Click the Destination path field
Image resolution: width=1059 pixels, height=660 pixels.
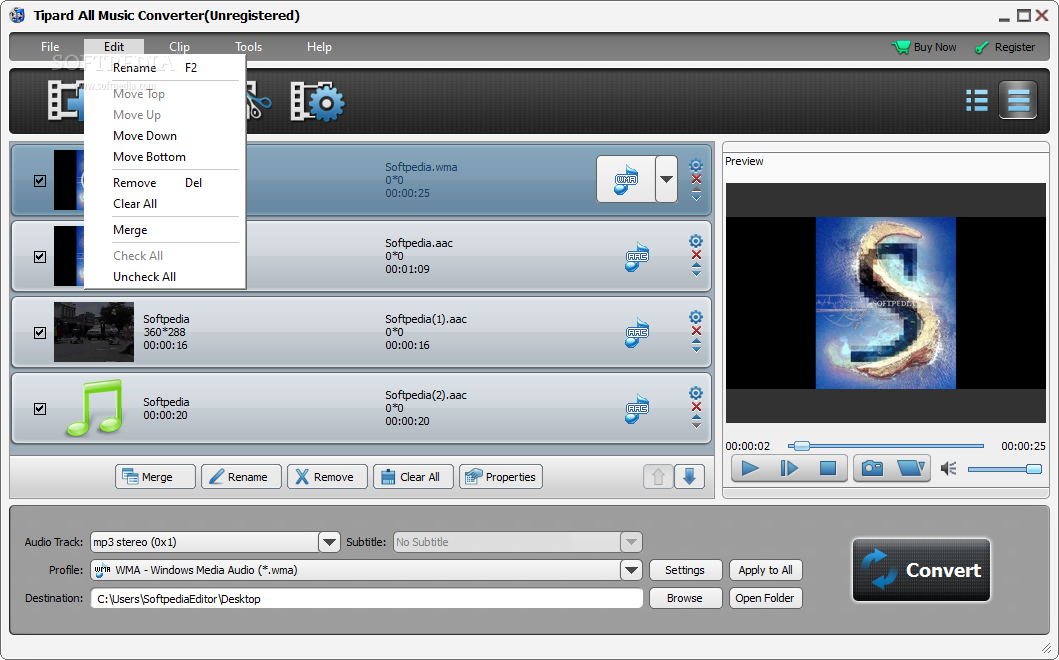367,599
